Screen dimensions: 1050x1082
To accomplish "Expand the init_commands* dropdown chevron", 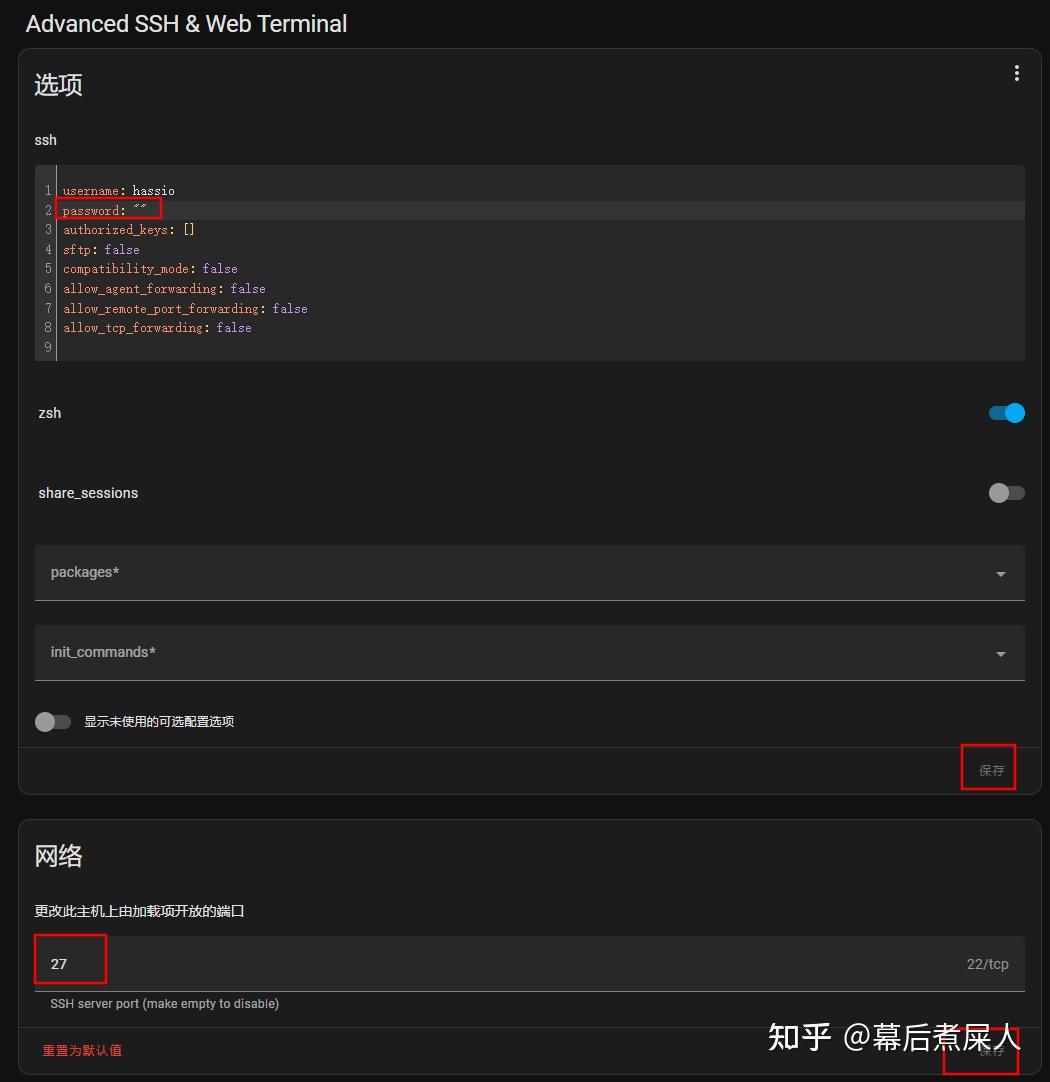I will (x=1000, y=653).
